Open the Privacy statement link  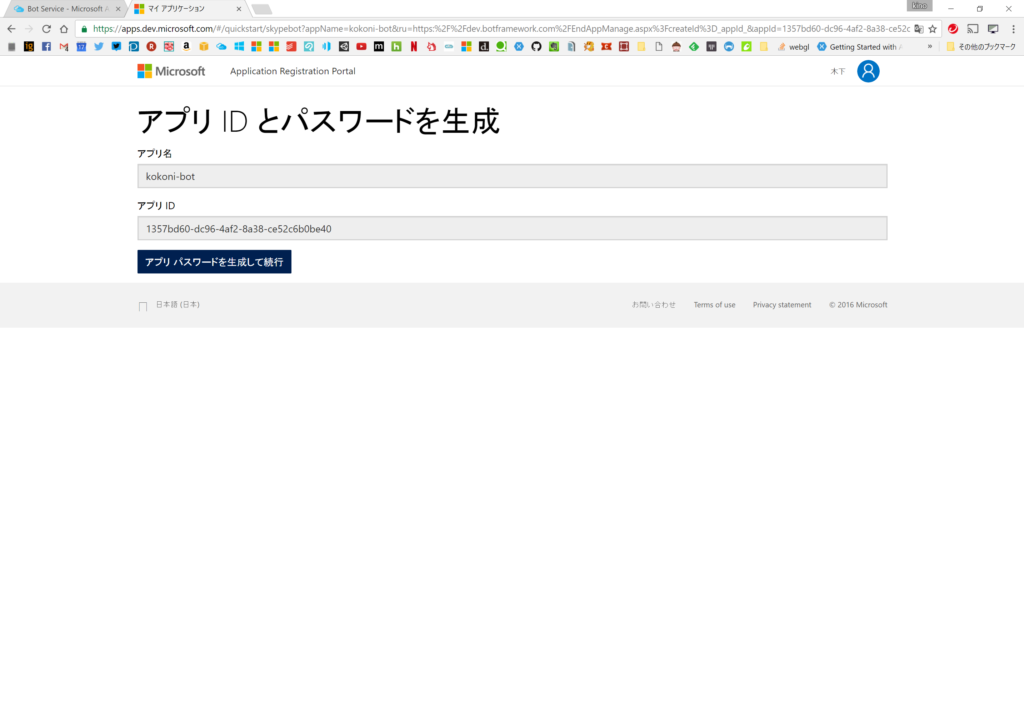coord(782,305)
